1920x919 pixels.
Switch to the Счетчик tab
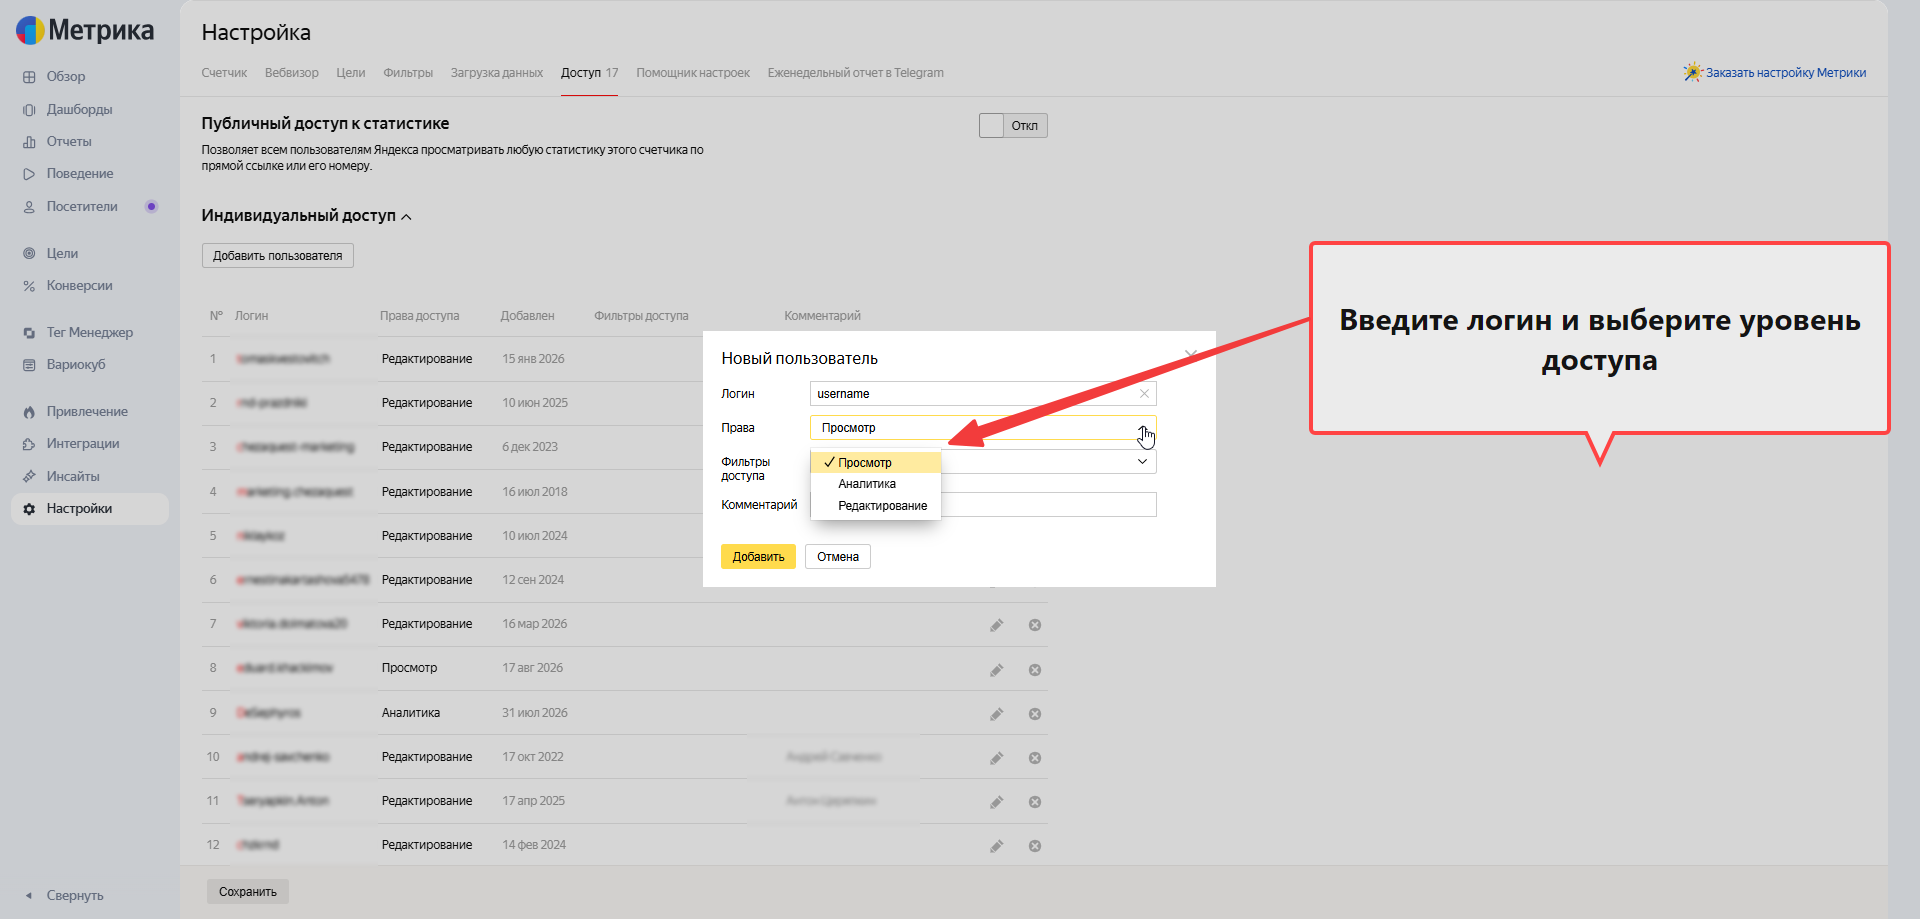click(x=224, y=73)
